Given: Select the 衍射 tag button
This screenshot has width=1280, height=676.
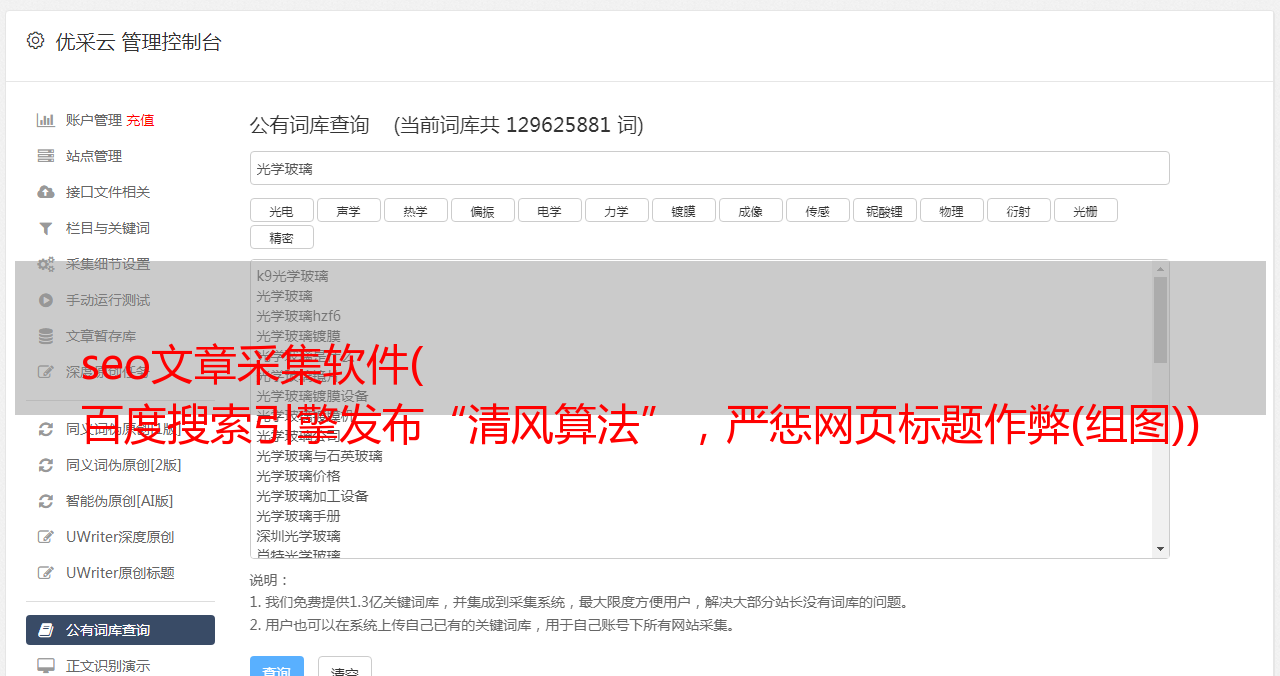Looking at the screenshot, I should 1018,210.
